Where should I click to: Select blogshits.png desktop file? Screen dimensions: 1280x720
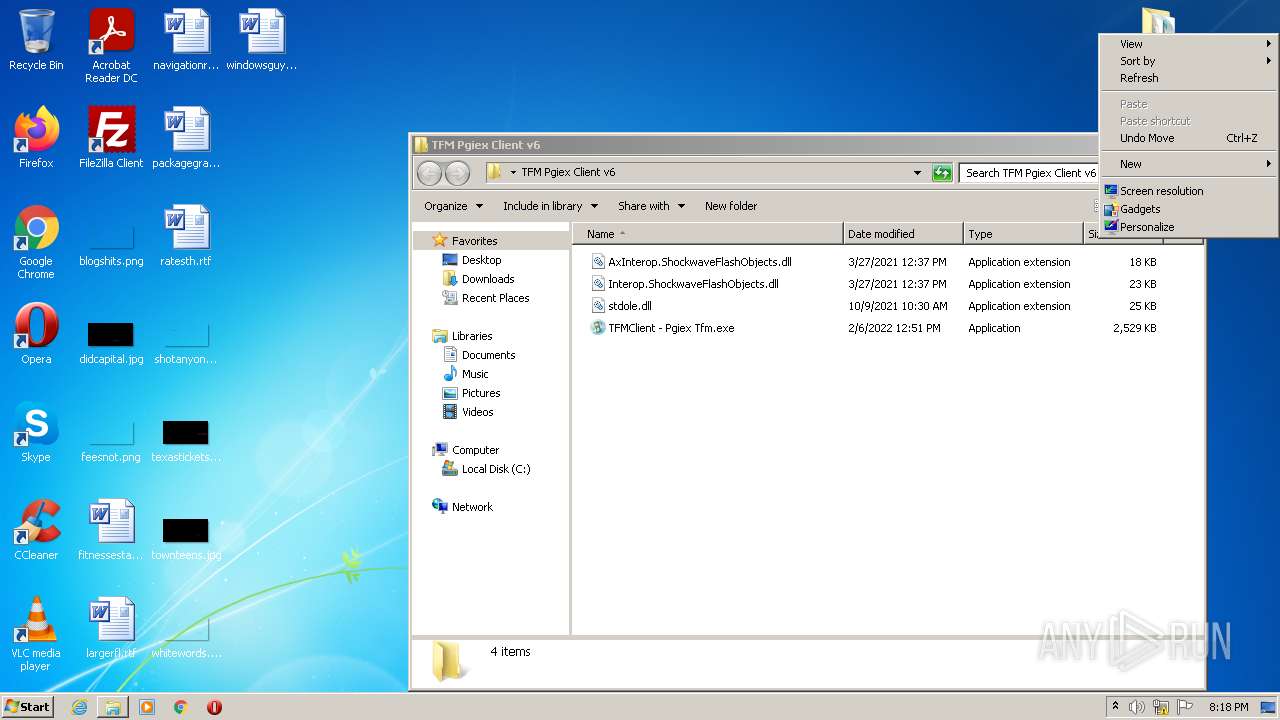(x=111, y=246)
